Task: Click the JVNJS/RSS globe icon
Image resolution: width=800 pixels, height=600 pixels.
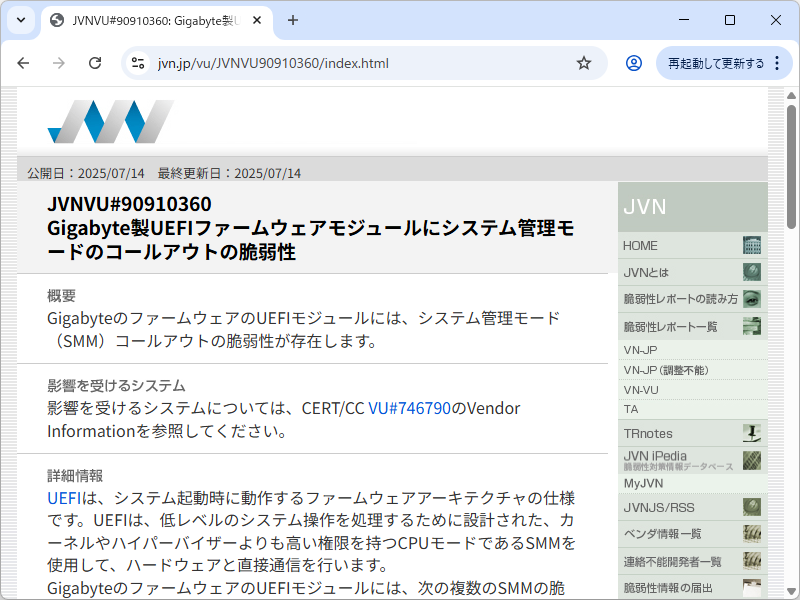Action: click(x=752, y=507)
